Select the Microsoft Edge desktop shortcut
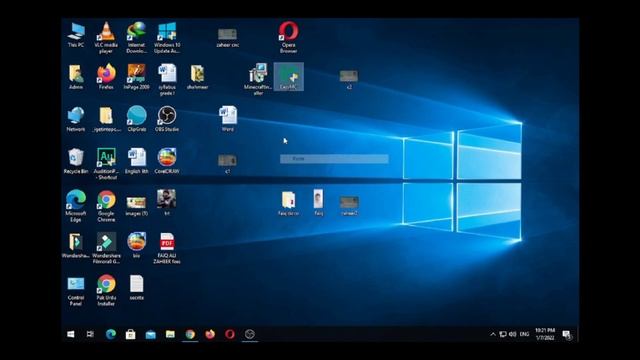This screenshot has height=360, width=640. (76, 206)
